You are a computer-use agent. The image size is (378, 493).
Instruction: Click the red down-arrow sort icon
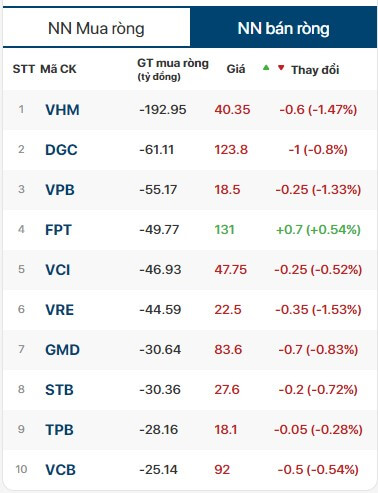pos(281,68)
